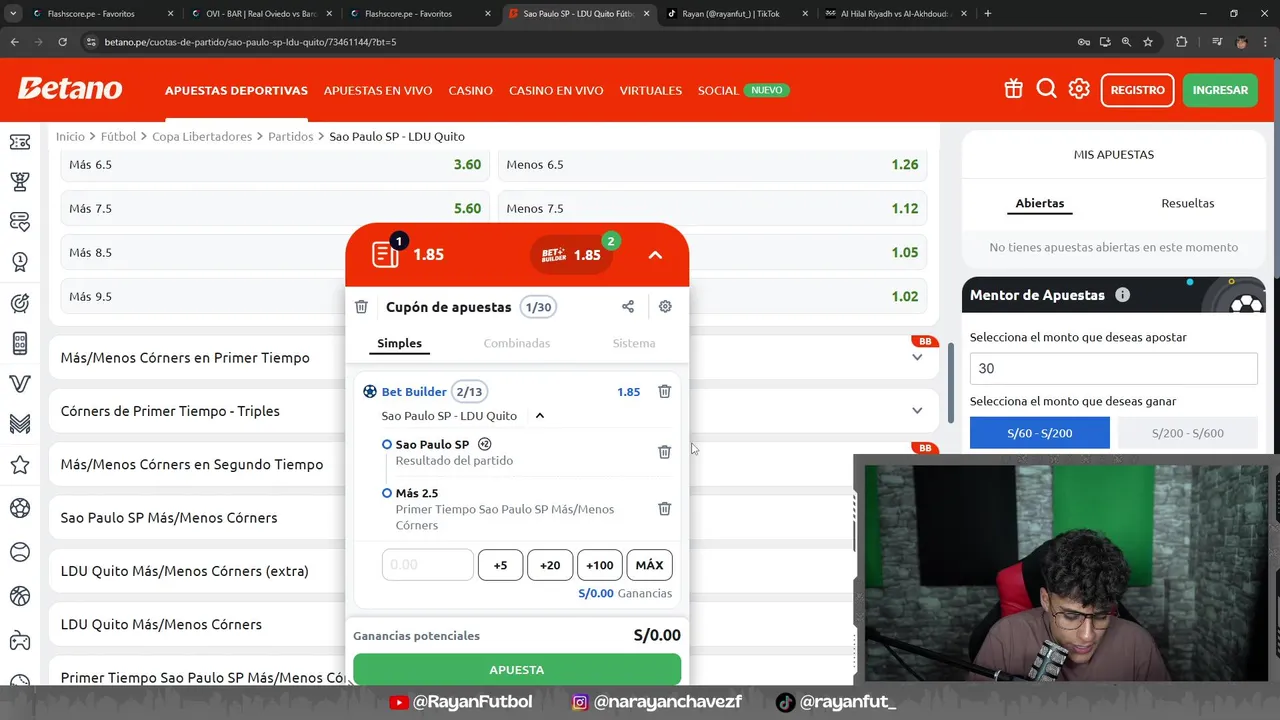
Task: Click the trophy icon in left sidebar
Action: tap(20, 181)
